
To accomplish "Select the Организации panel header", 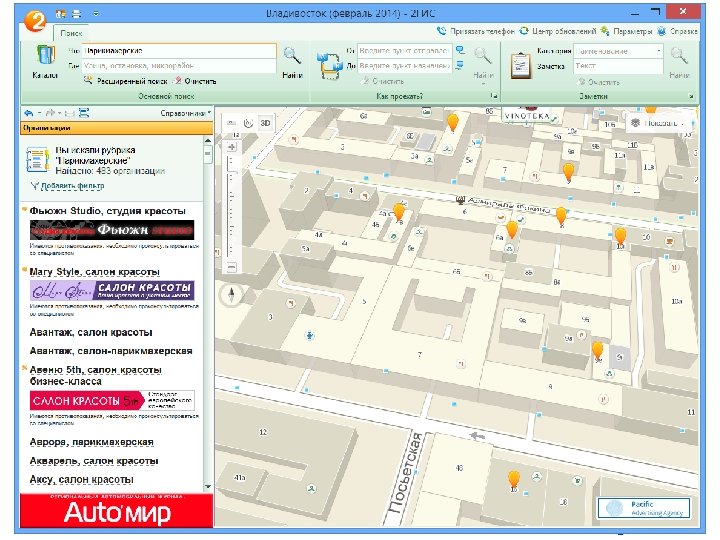I will click(117, 128).
